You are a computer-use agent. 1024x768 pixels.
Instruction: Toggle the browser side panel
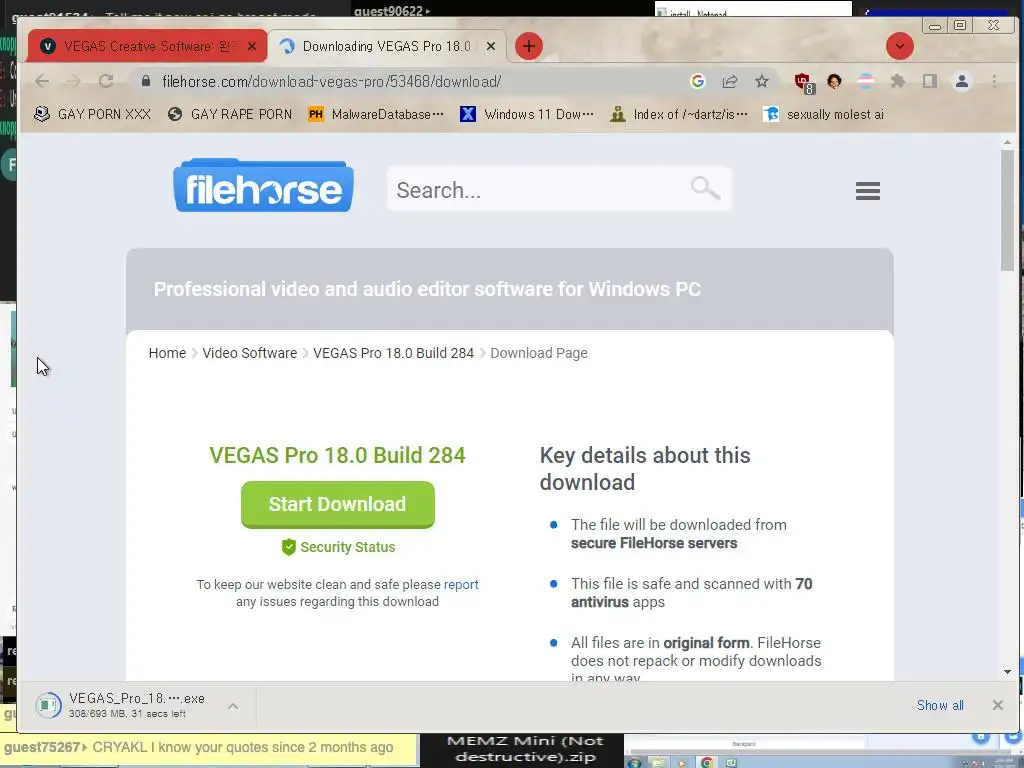(x=930, y=82)
